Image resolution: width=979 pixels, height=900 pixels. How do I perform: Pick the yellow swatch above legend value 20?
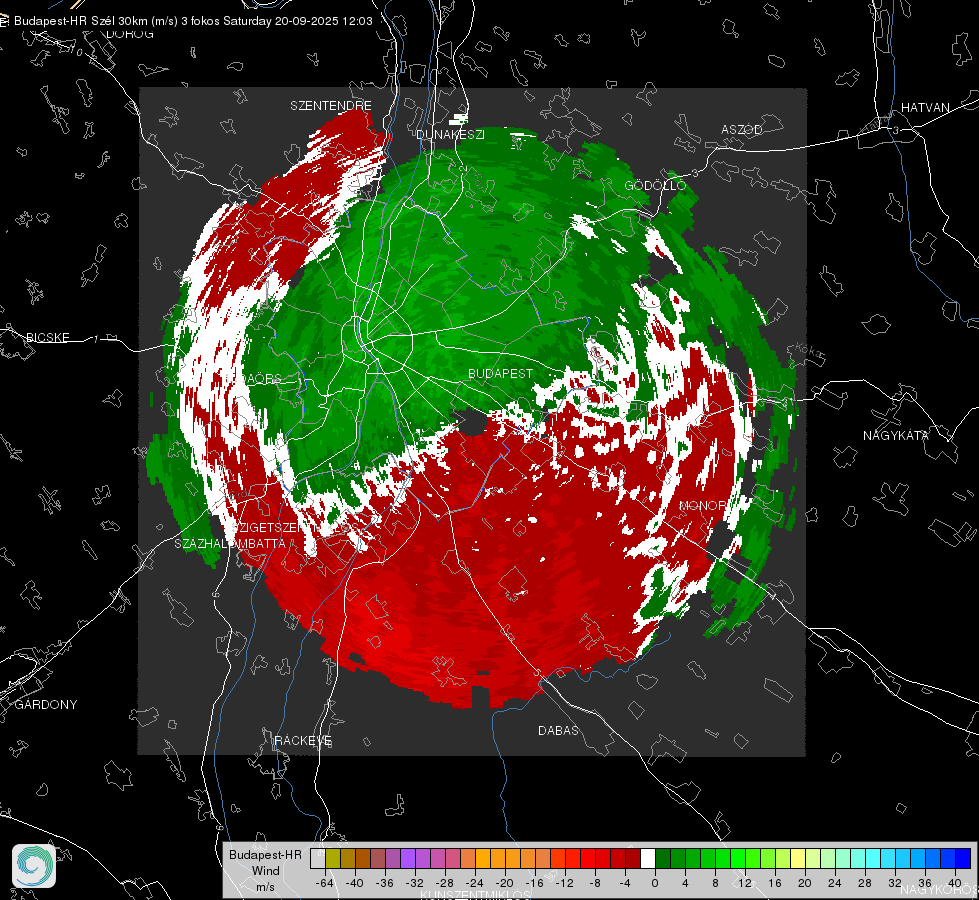coord(798,858)
